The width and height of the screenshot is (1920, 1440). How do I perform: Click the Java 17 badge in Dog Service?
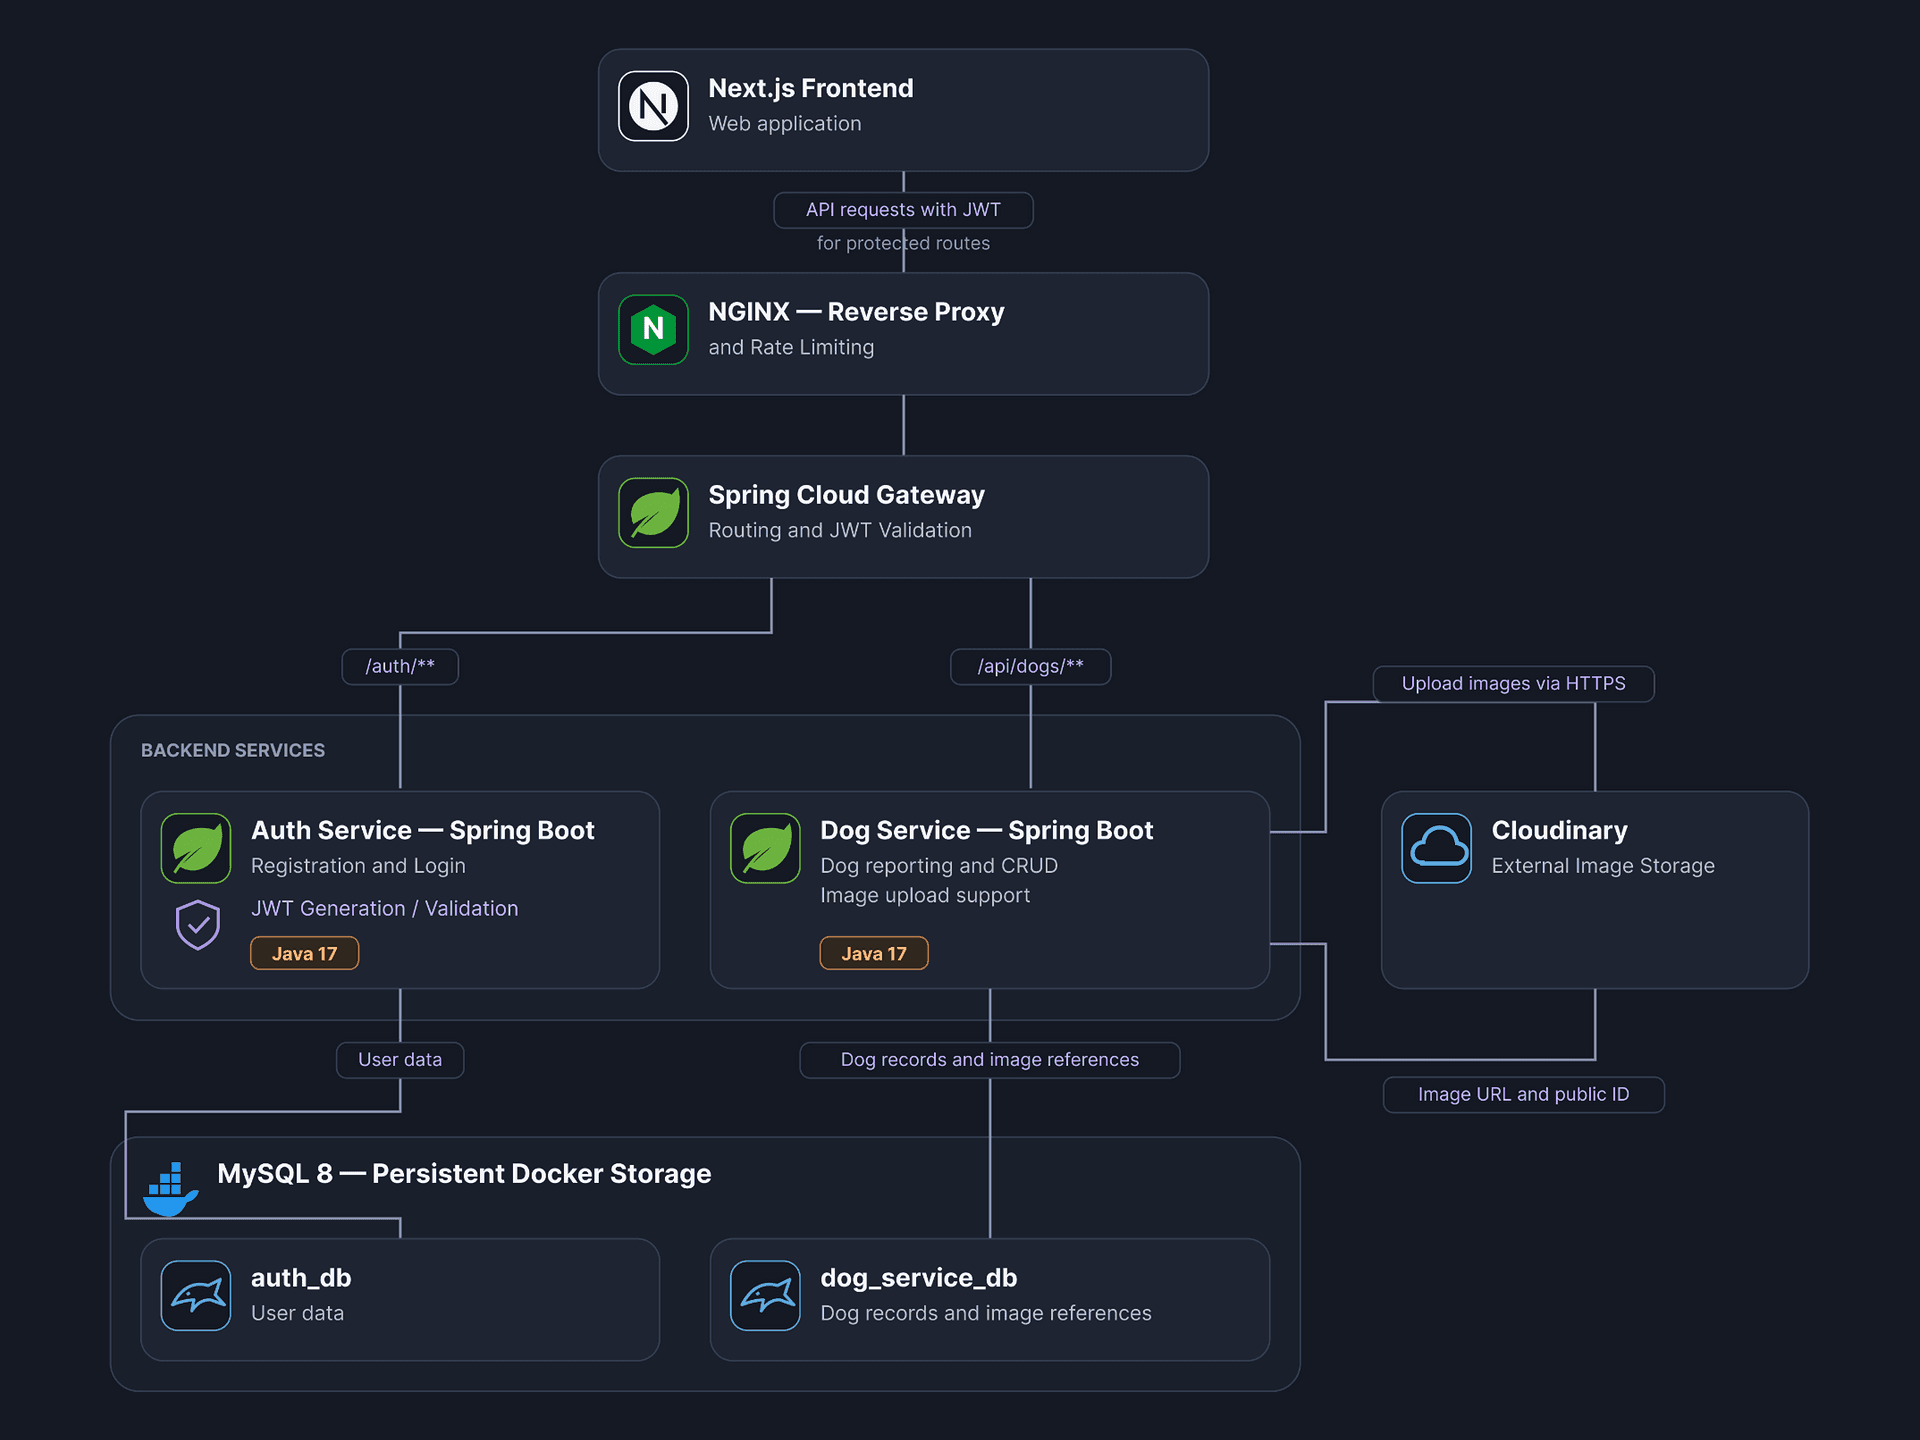pos(873,953)
